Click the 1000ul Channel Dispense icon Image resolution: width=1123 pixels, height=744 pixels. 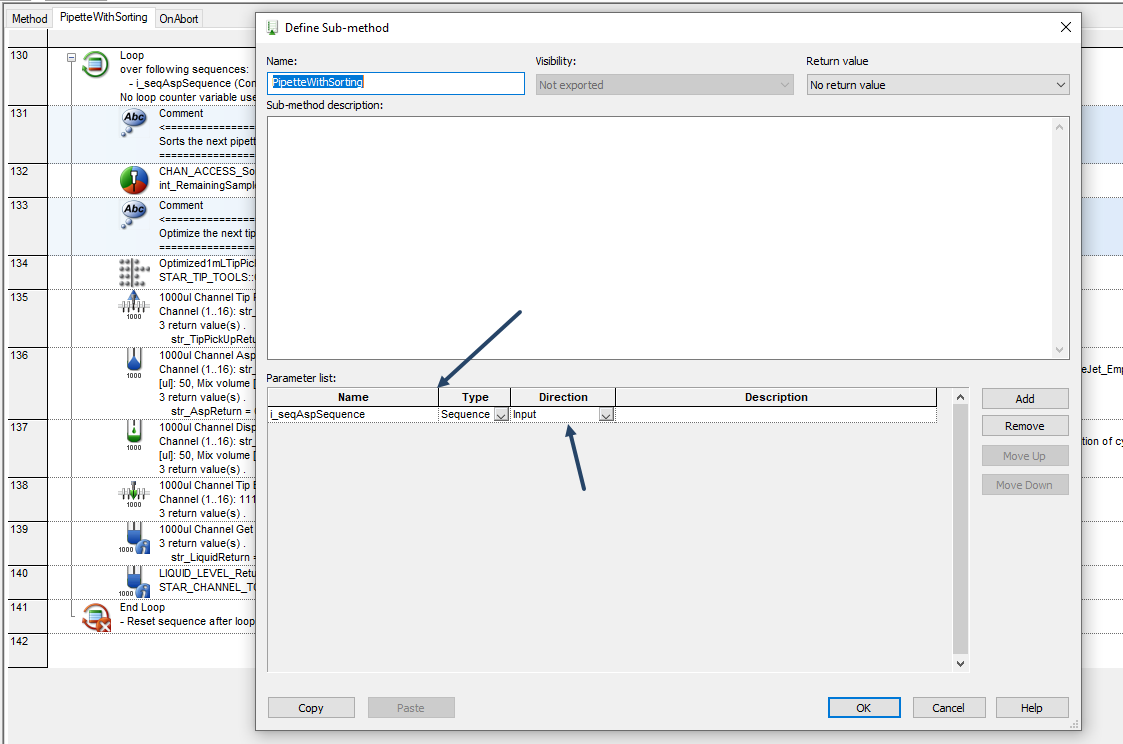point(134,435)
